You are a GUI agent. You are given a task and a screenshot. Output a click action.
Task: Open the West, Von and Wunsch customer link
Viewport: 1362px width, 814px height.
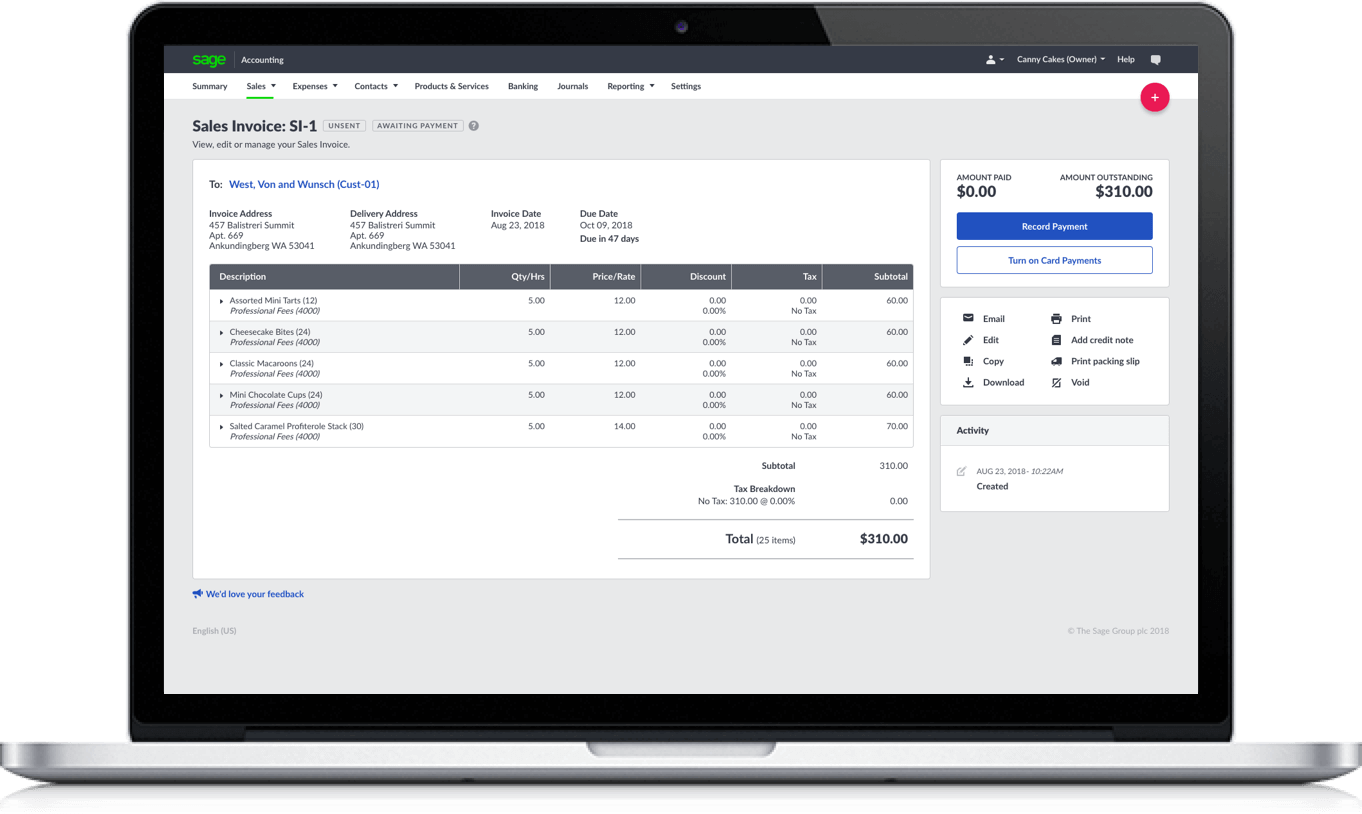coord(304,184)
